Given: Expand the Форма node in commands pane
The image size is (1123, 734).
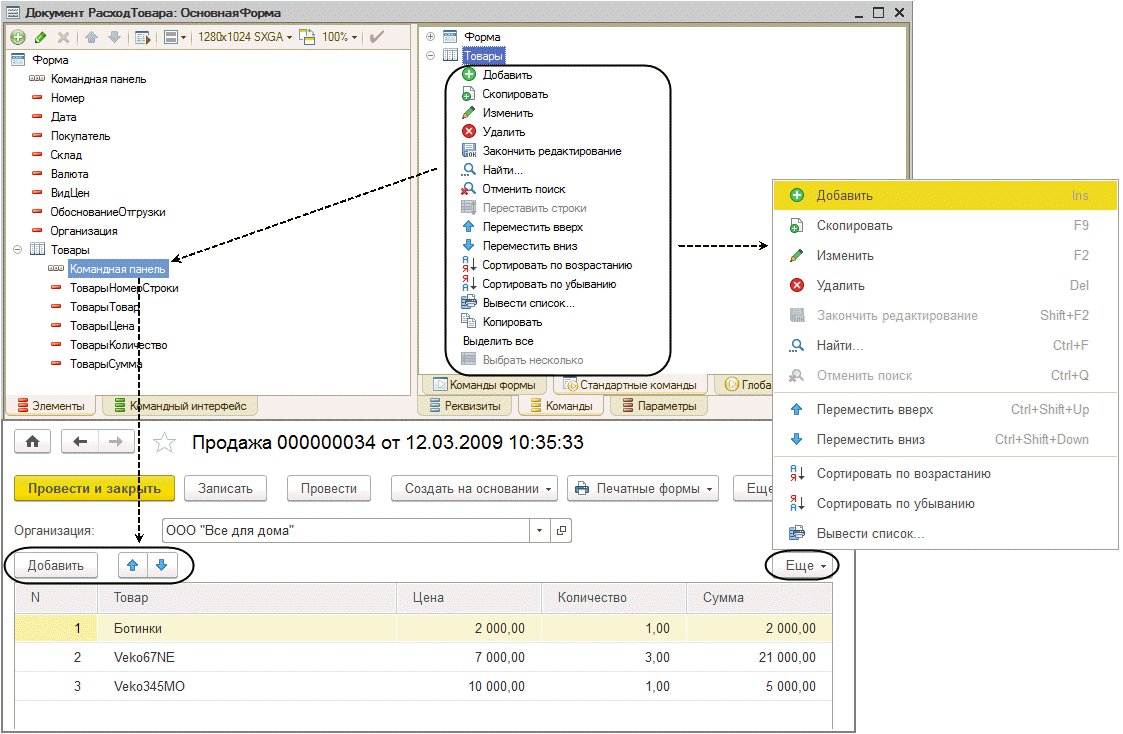Looking at the screenshot, I should point(430,37).
